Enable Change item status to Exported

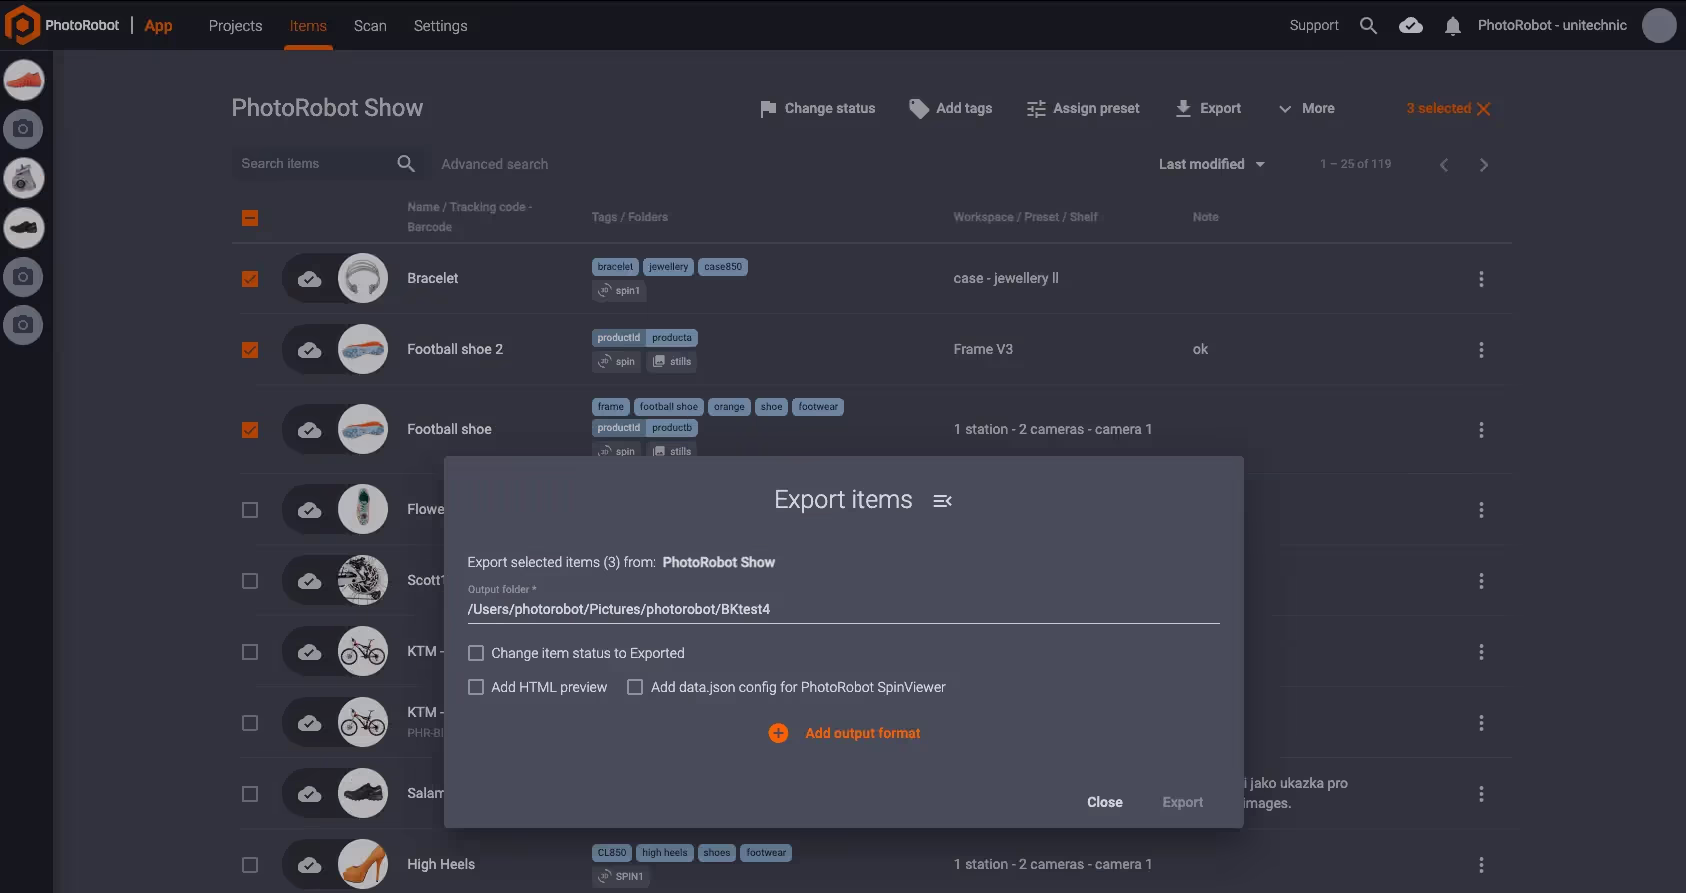coord(476,653)
